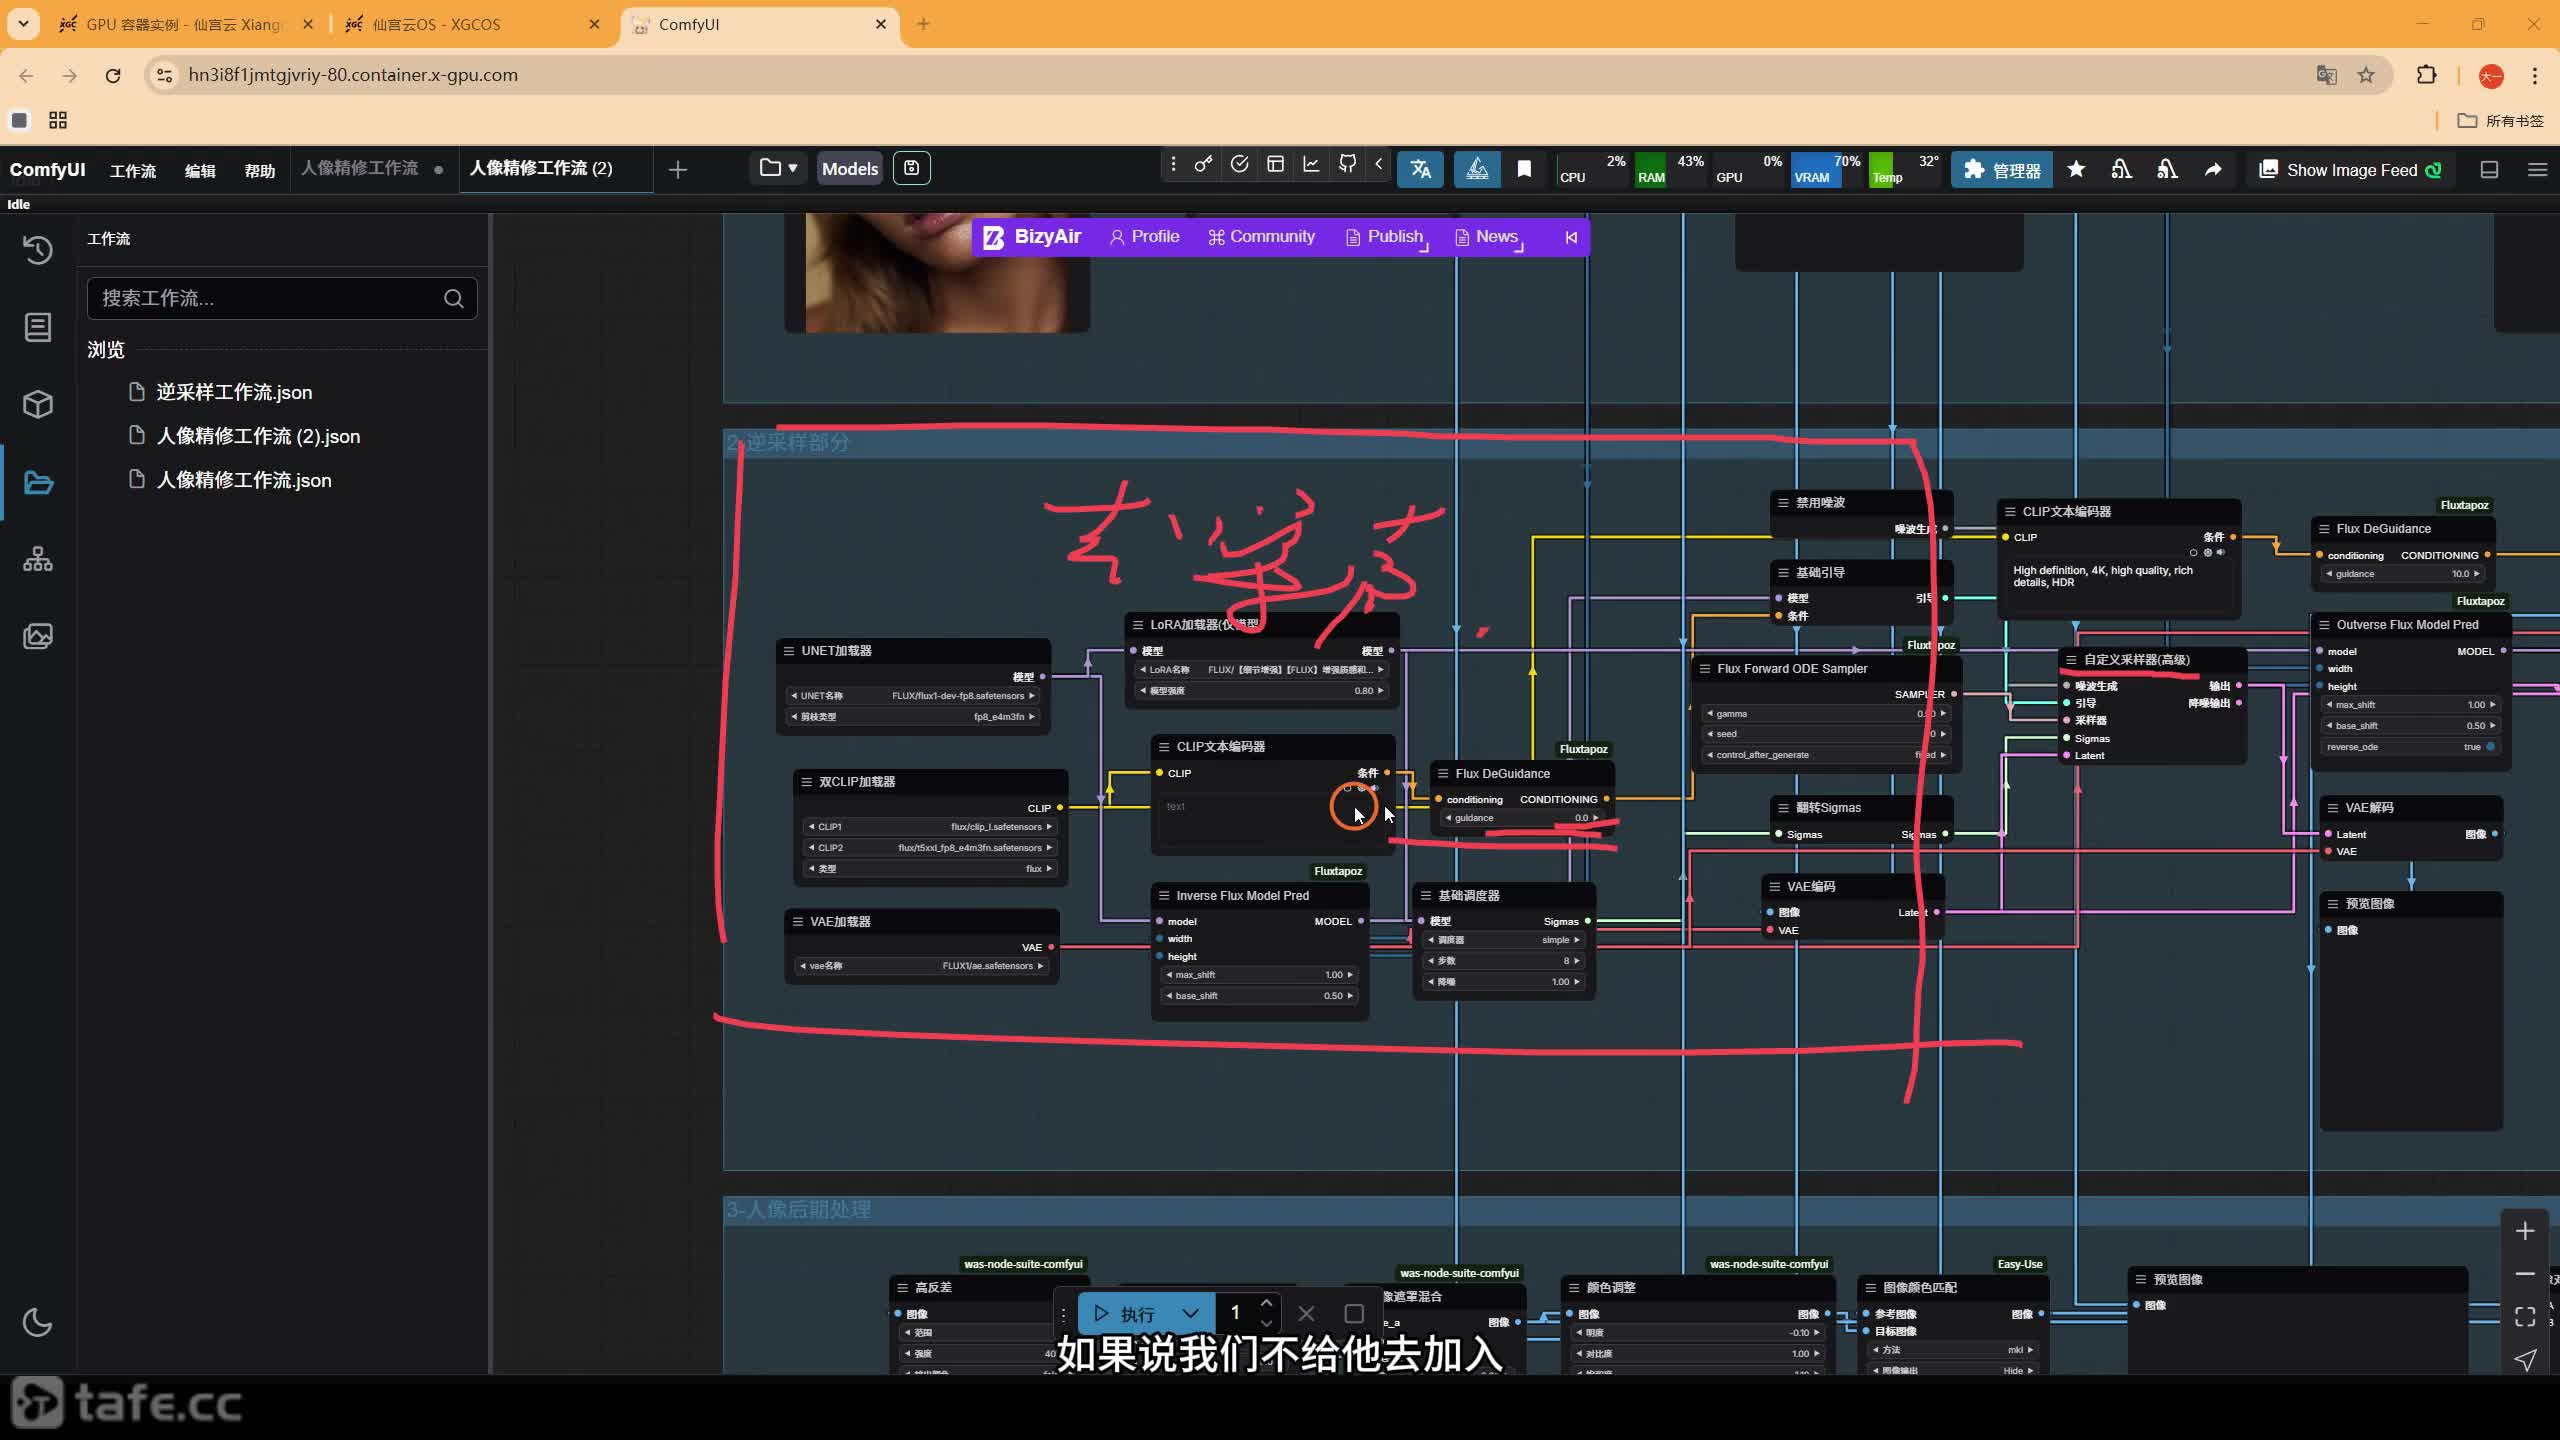Viewport: 2560px width, 1440px height.
Task: Click the key icon in top toolbar
Action: pyautogui.click(x=1203, y=165)
